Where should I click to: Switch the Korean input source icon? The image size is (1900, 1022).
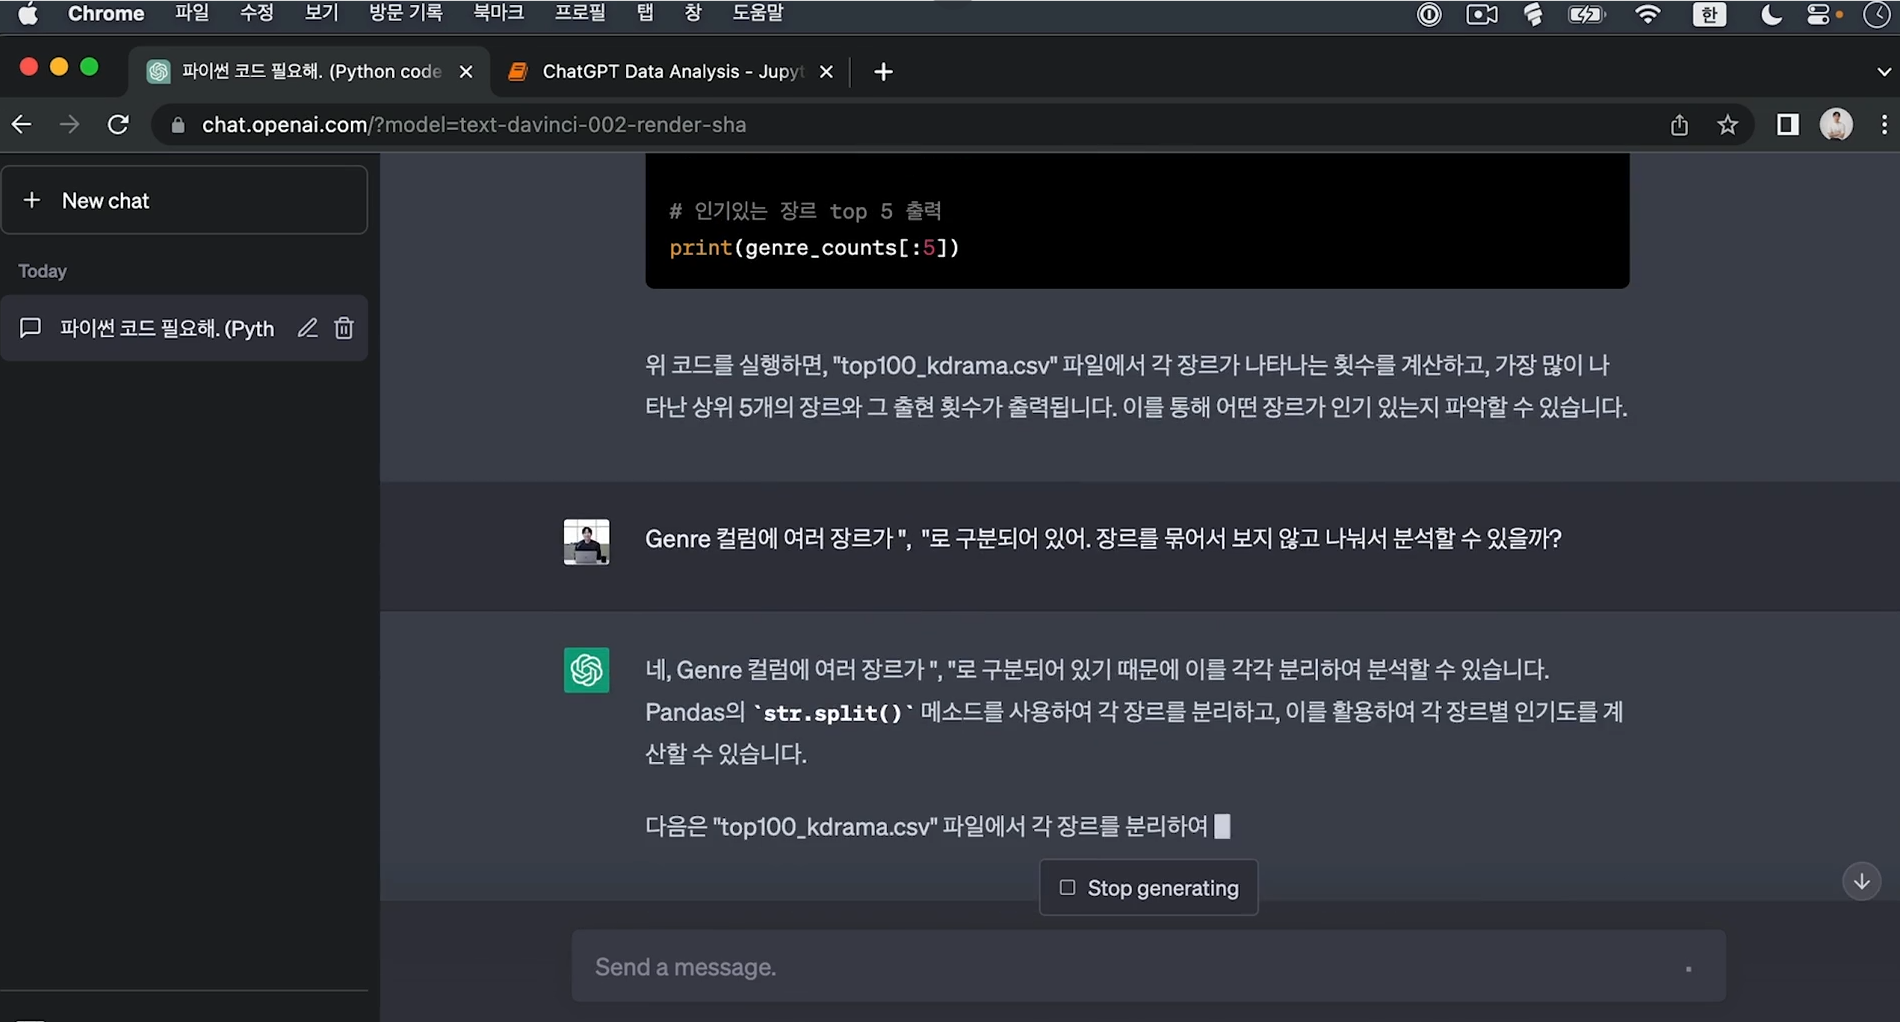point(1709,14)
